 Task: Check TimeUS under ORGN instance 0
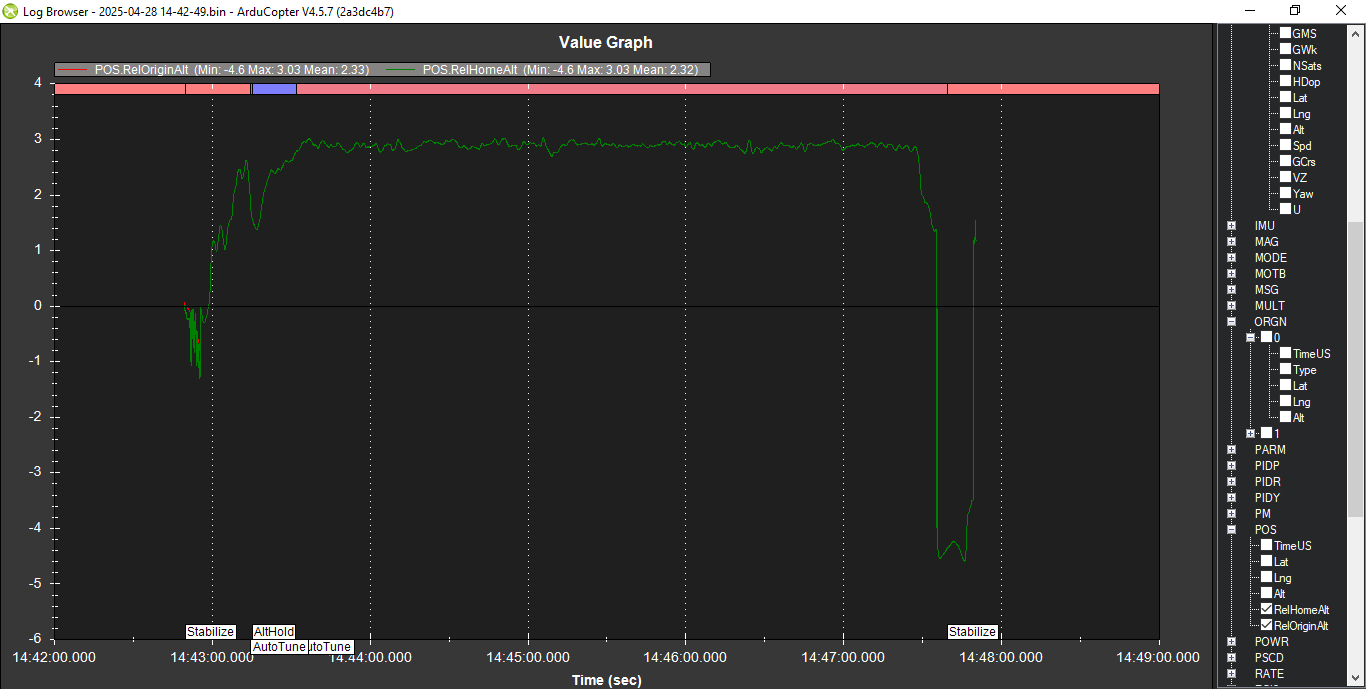point(1286,353)
